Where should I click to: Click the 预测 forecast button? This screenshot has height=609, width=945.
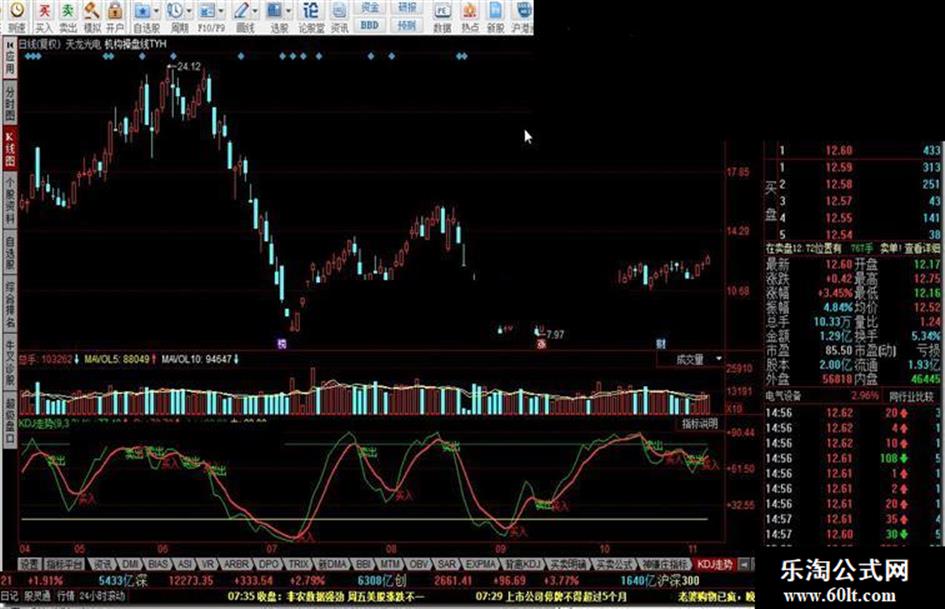pyautogui.click(x=407, y=25)
